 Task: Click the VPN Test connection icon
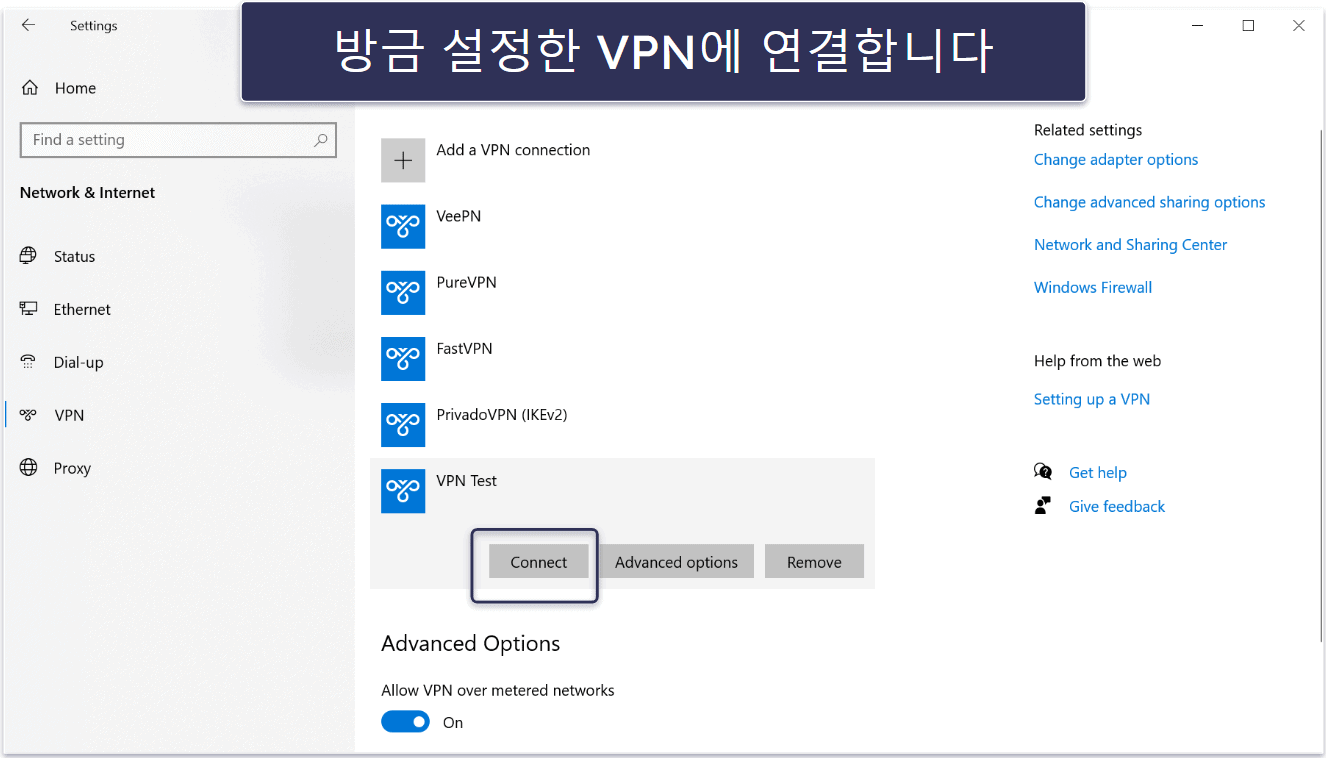(x=403, y=491)
